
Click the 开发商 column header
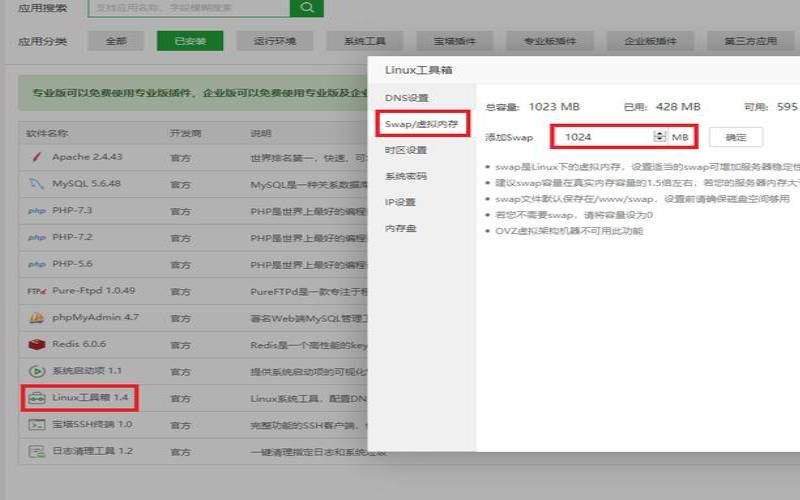(185, 133)
